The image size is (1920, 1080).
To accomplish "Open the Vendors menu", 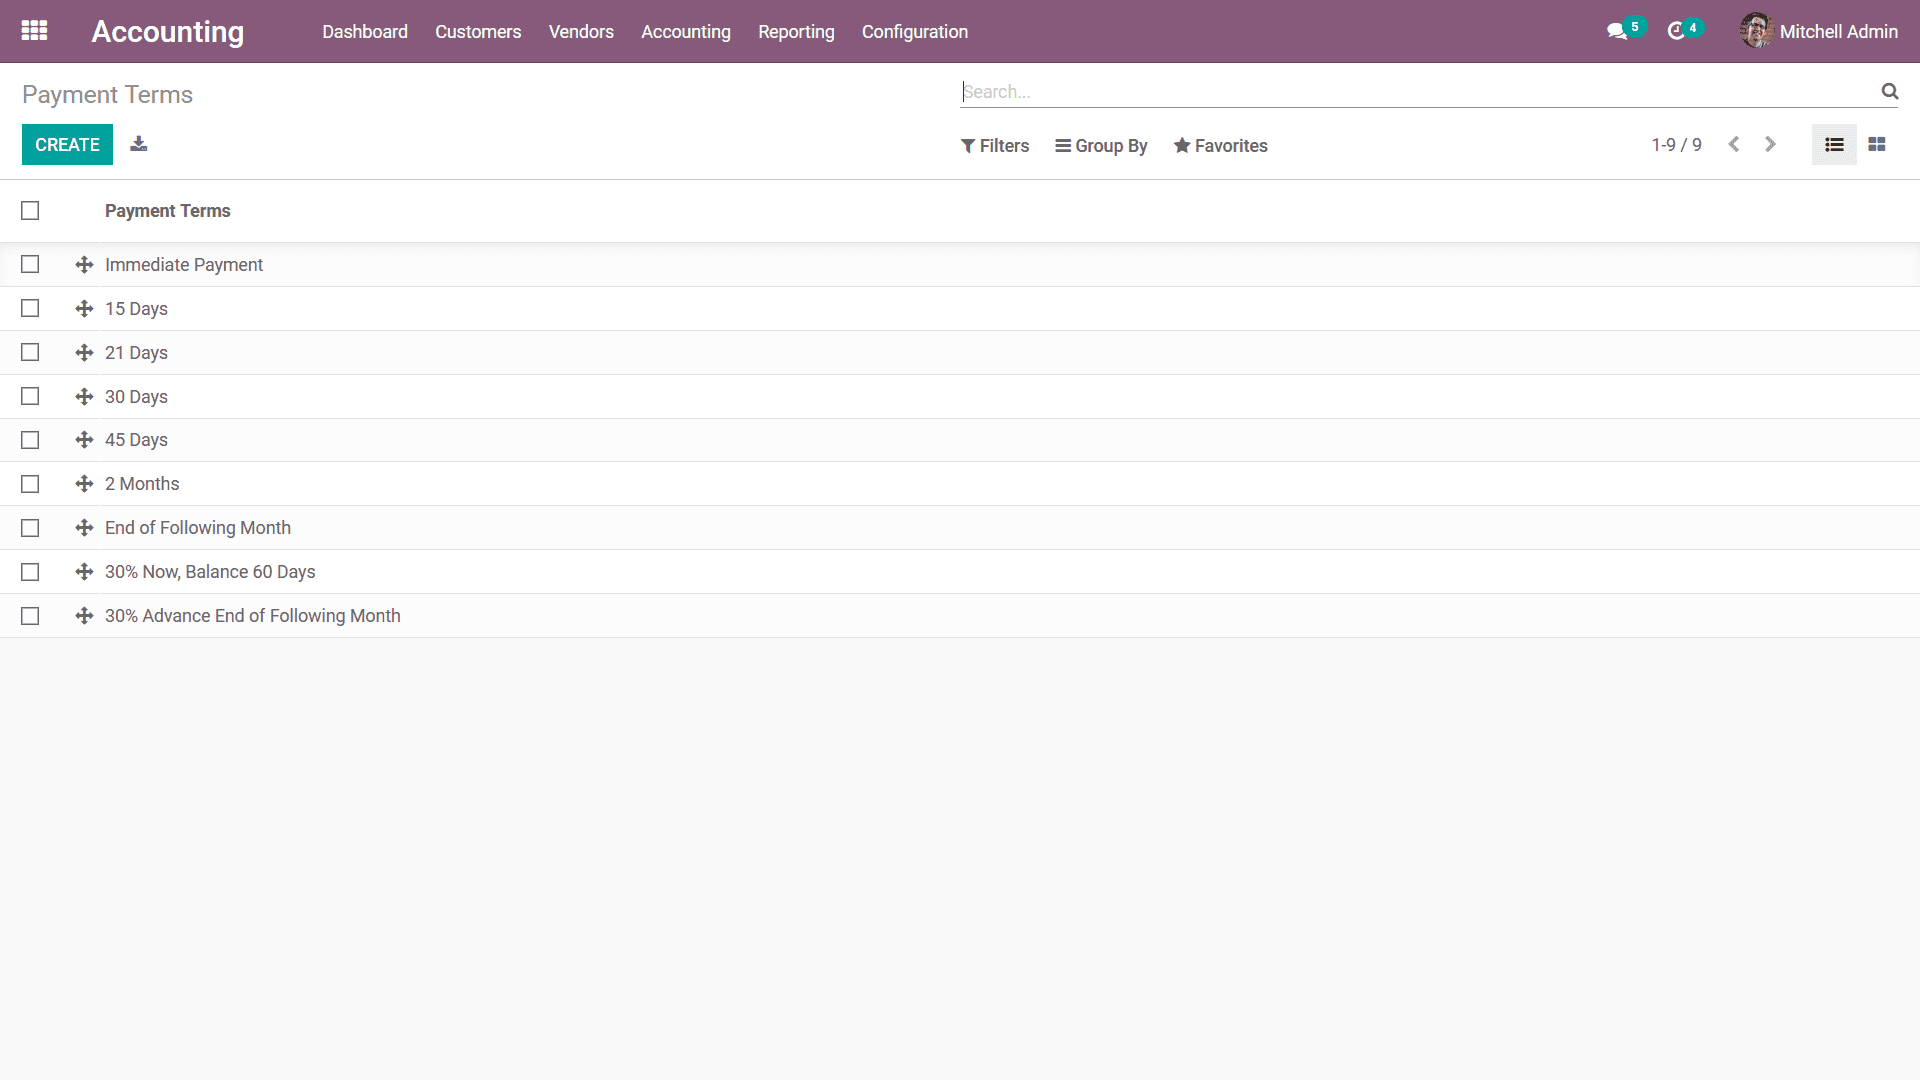I will [581, 32].
